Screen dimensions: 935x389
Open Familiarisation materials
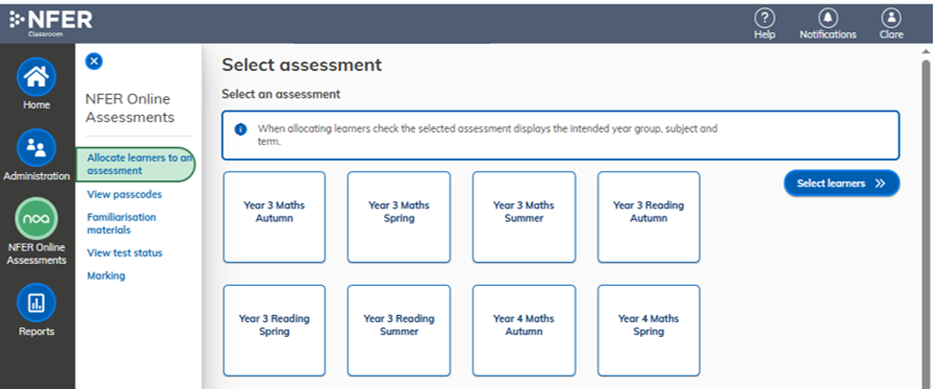click(122, 223)
